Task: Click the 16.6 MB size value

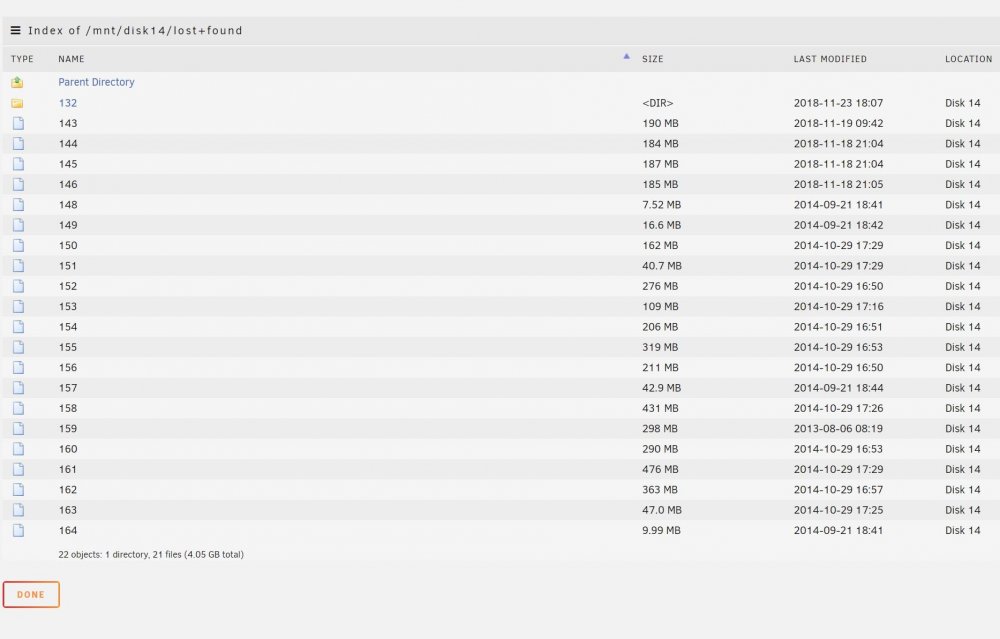Action: [x=661, y=225]
